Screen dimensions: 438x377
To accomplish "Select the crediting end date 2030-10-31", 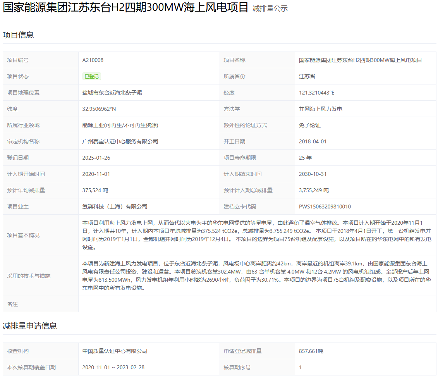I will [x=312, y=174].
